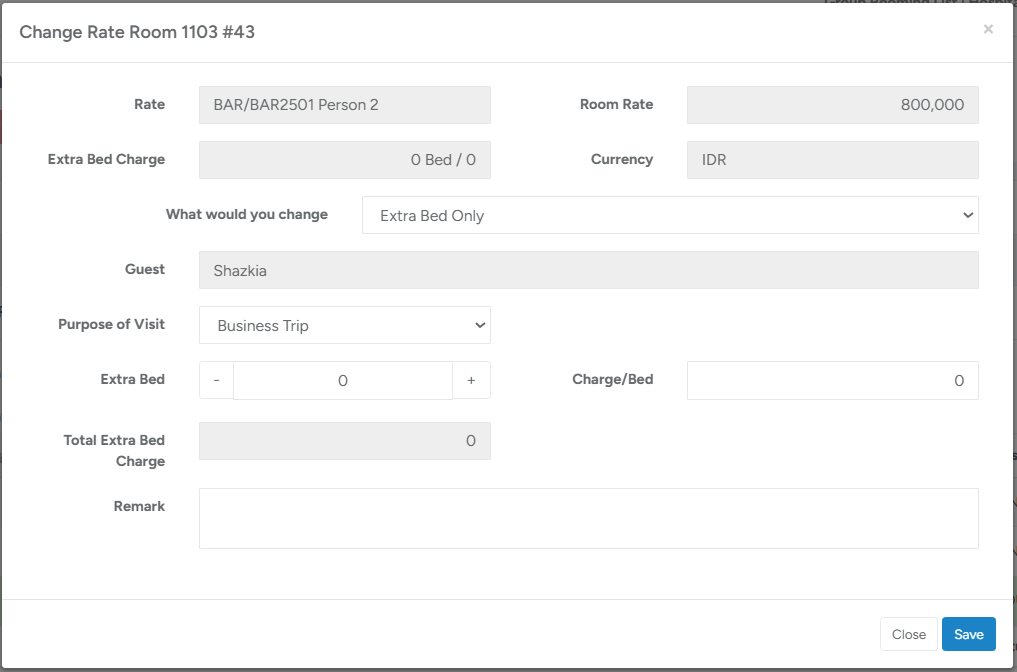Click the 'Change Rate Room 1103 #43' title
Image resolution: width=1017 pixels, height=672 pixels.
coord(137,32)
